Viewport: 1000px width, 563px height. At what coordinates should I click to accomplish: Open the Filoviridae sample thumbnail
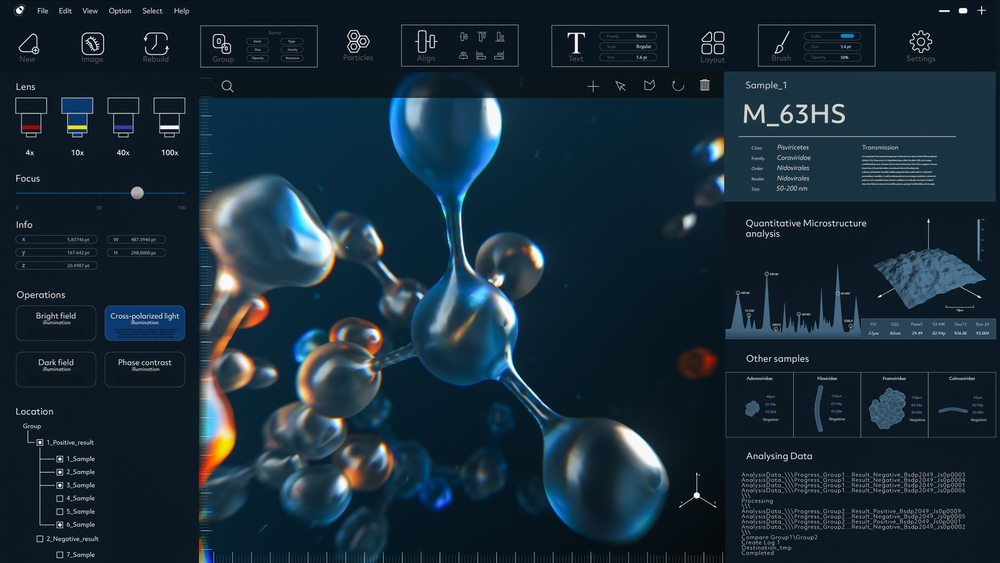coord(827,405)
